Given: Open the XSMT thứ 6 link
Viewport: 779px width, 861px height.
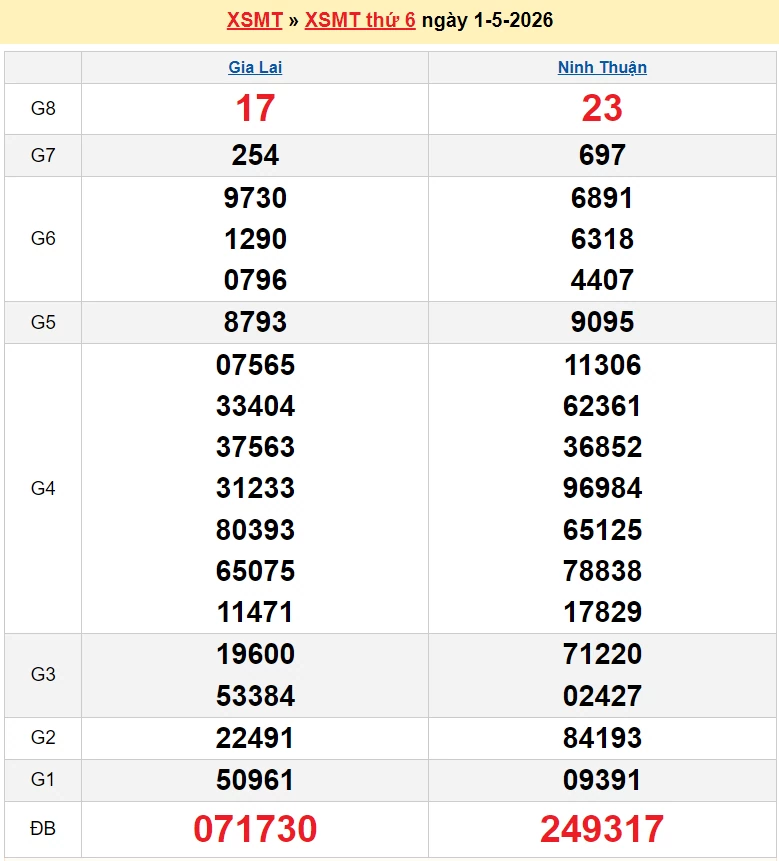Looking at the screenshot, I should pos(360,20).
